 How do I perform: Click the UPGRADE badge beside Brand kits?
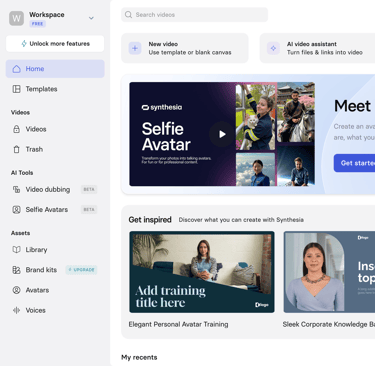(81, 270)
